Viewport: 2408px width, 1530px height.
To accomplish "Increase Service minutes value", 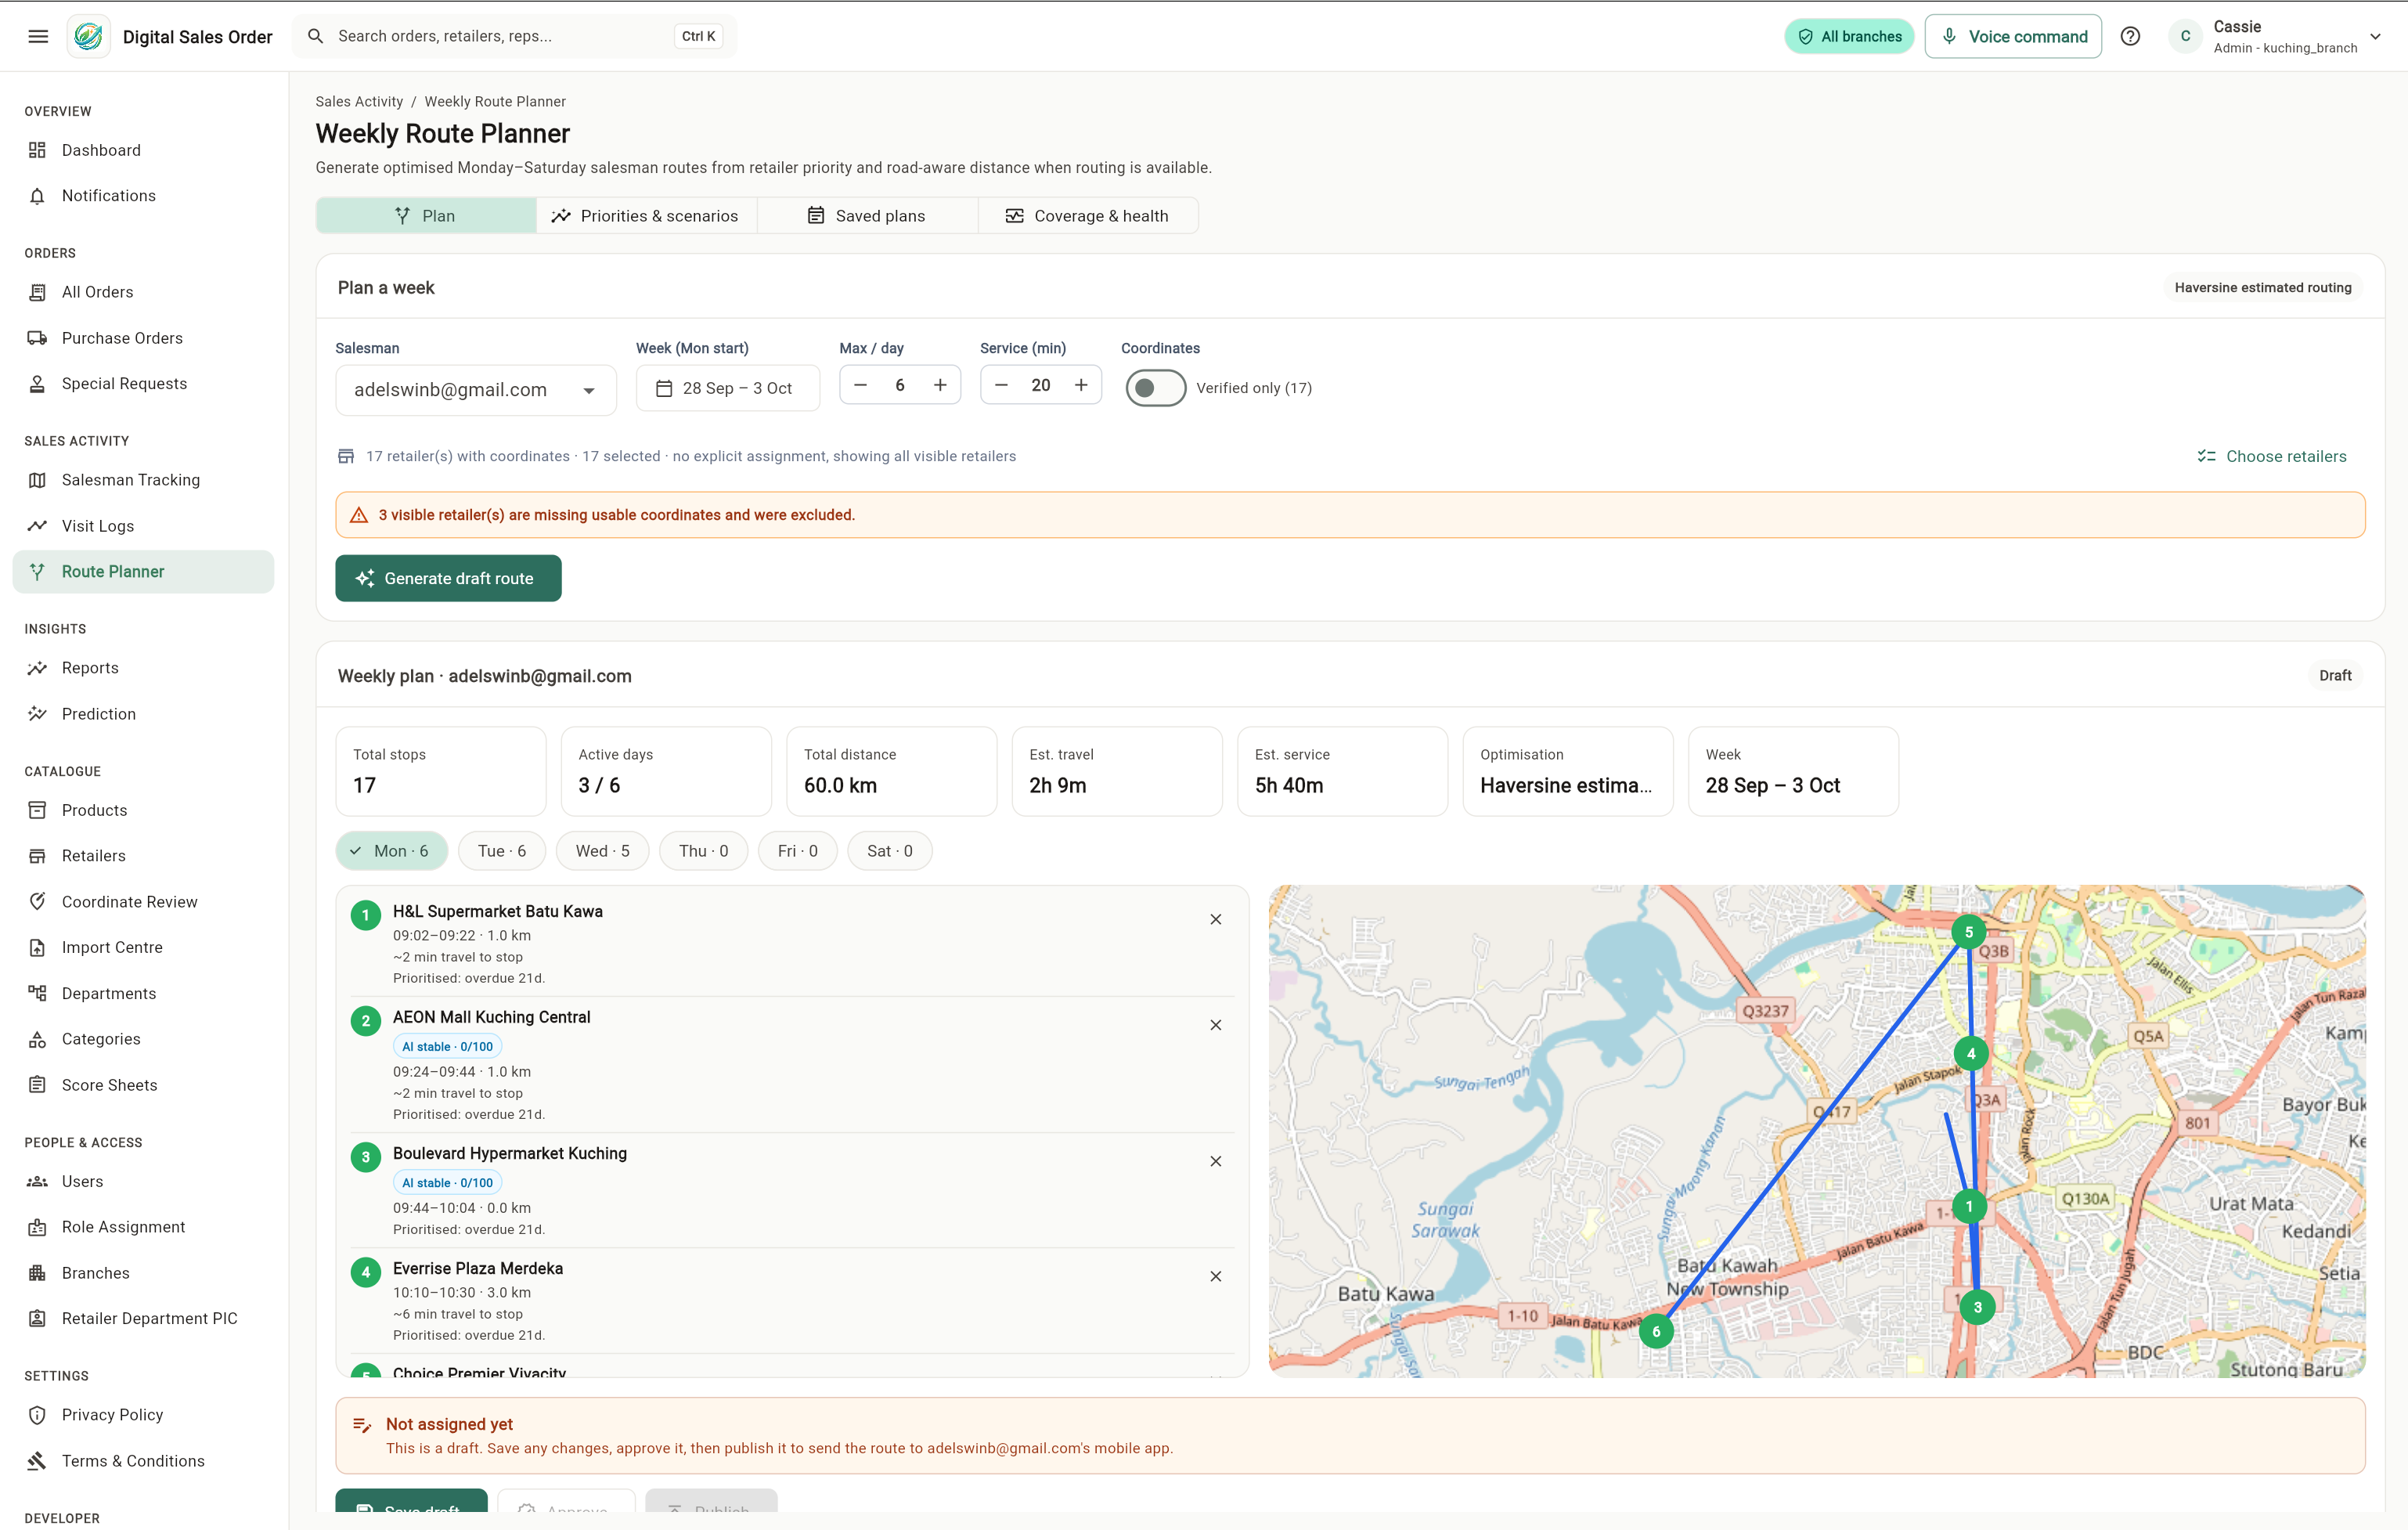I will (x=1081, y=385).
